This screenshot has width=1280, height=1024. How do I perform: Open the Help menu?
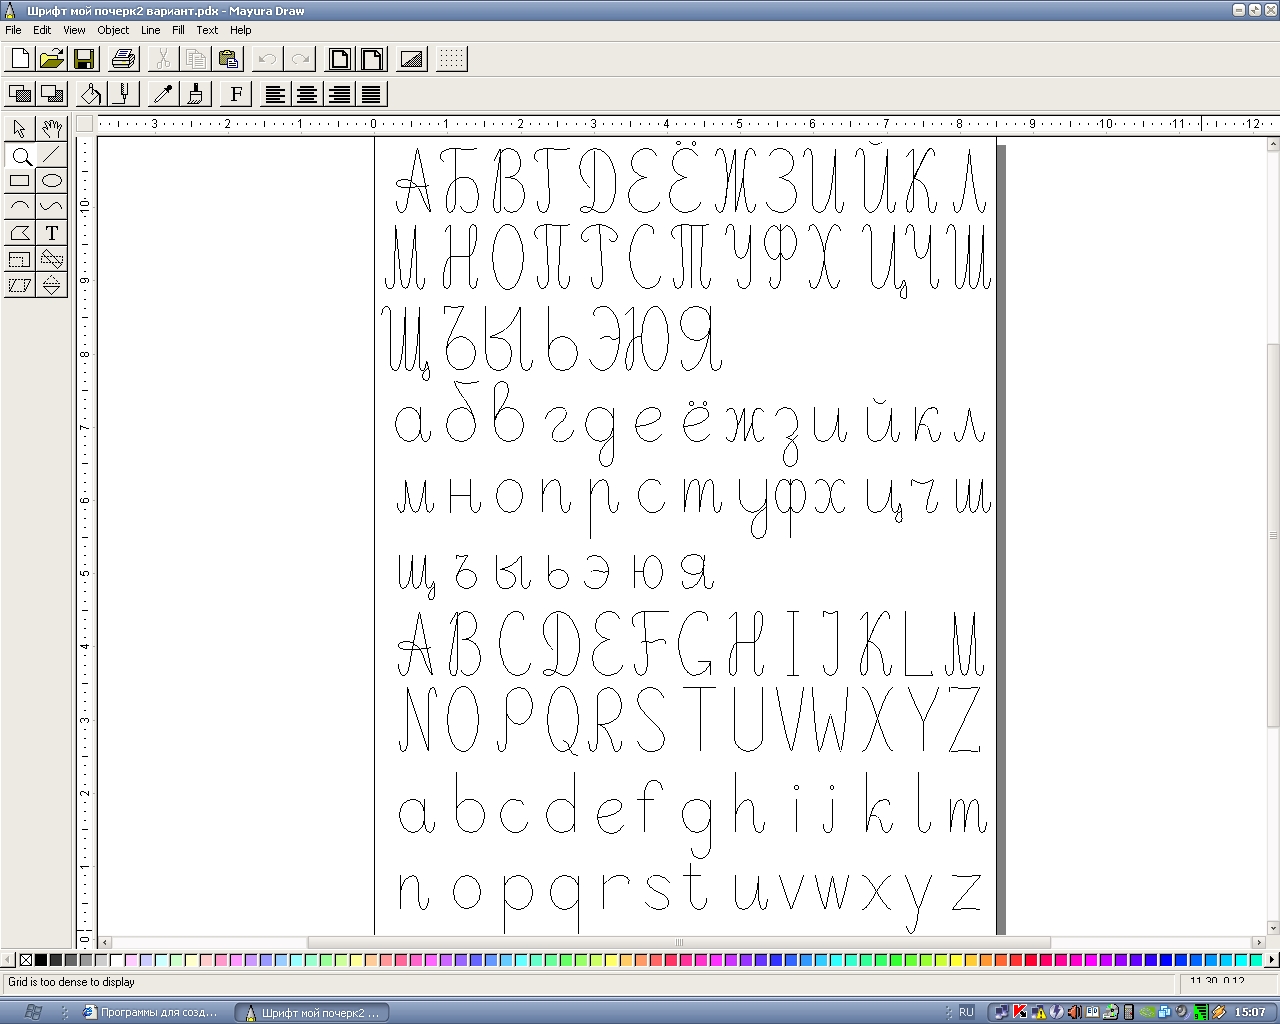coord(241,30)
